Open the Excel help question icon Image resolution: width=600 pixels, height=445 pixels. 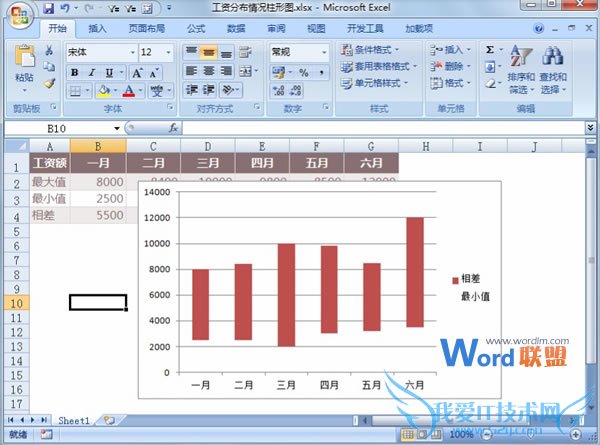(x=538, y=29)
